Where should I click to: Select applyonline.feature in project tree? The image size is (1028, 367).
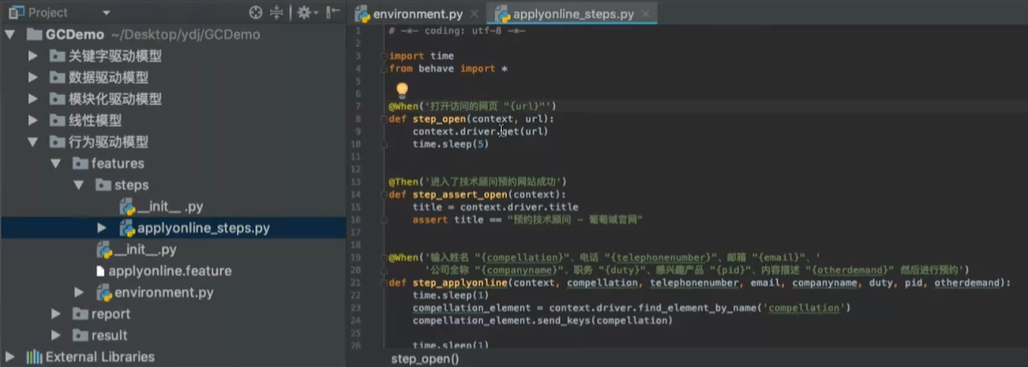[x=170, y=271]
